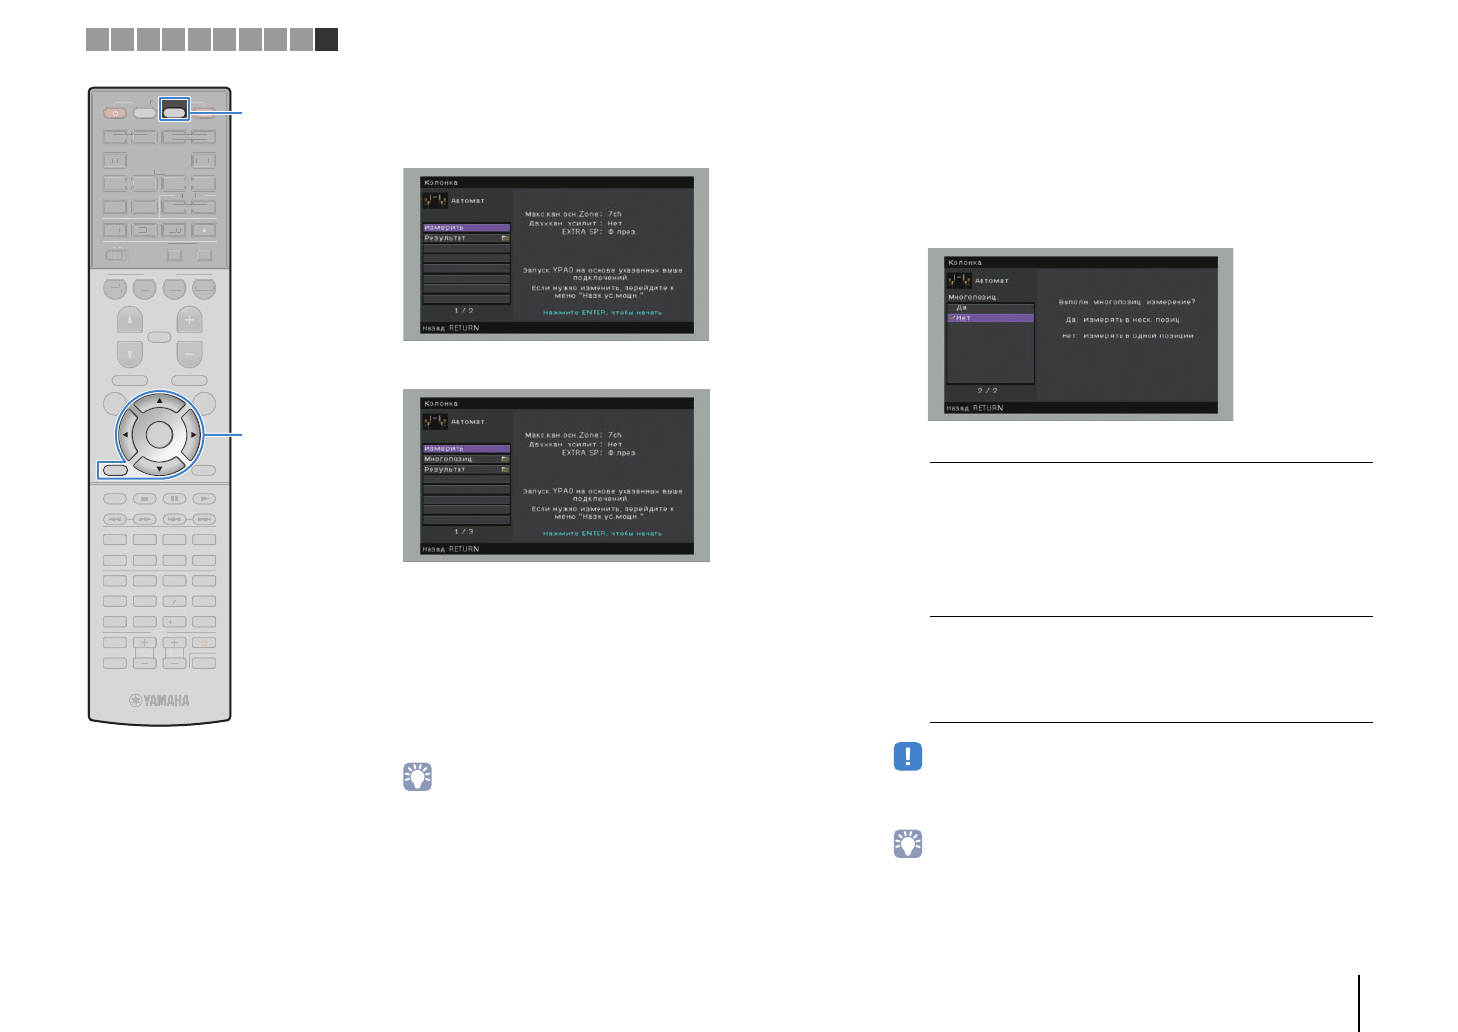The image size is (1458, 1032).
Task: Select the checked 'Нет' option
Action: click(990, 318)
